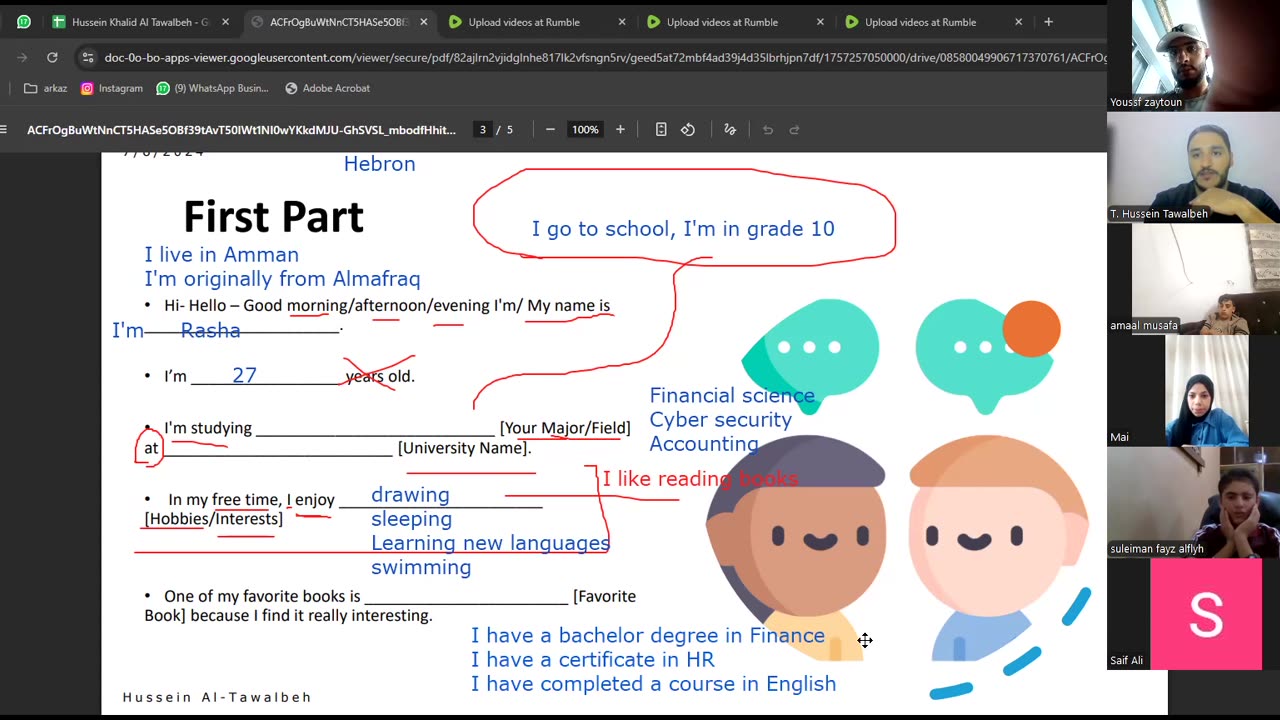The height and width of the screenshot is (720, 1280).
Task: Open the pinned WhatsApp tab
Action: point(23,21)
